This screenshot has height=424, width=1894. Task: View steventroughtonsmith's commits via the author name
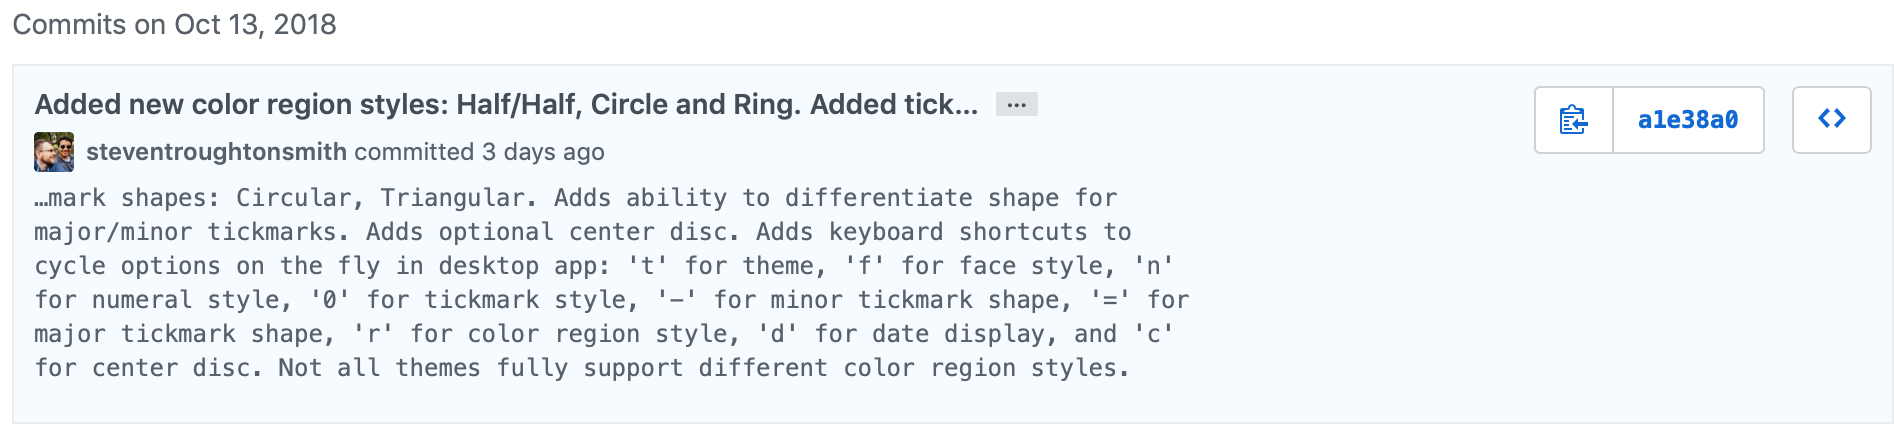click(216, 152)
